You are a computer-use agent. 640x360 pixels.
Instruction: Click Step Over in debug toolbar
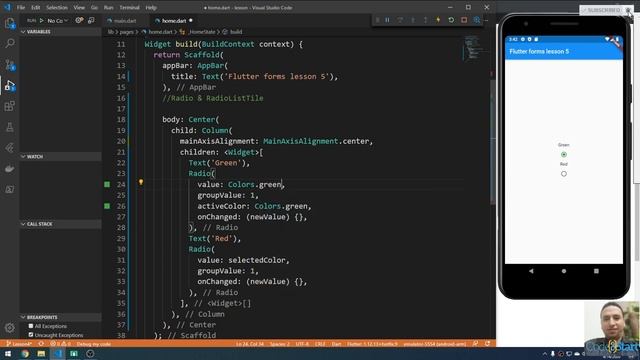(400, 20)
